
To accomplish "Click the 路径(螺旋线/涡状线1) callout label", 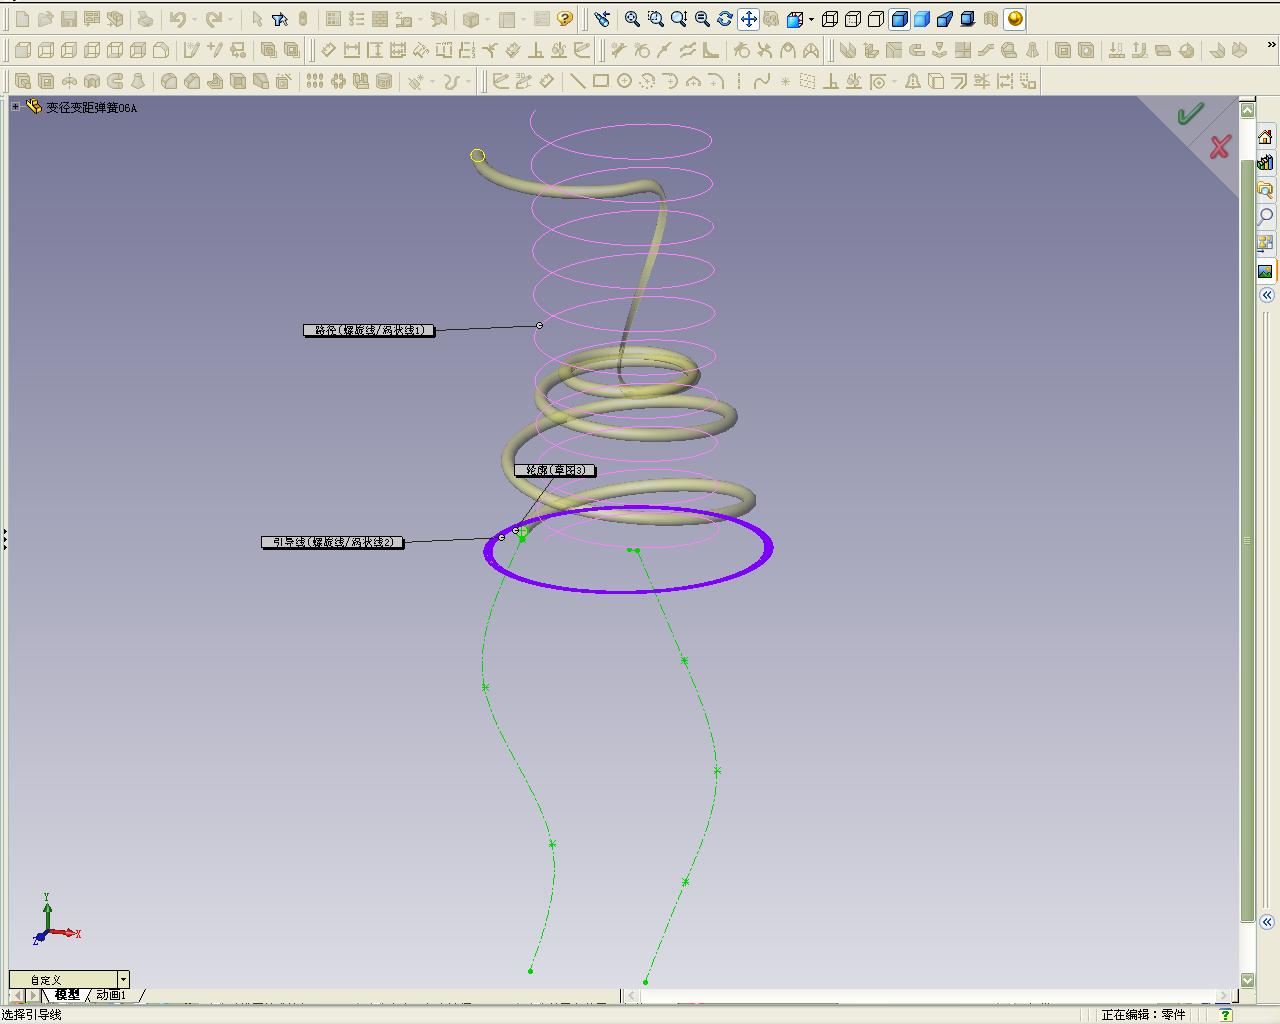I will [x=369, y=330].
